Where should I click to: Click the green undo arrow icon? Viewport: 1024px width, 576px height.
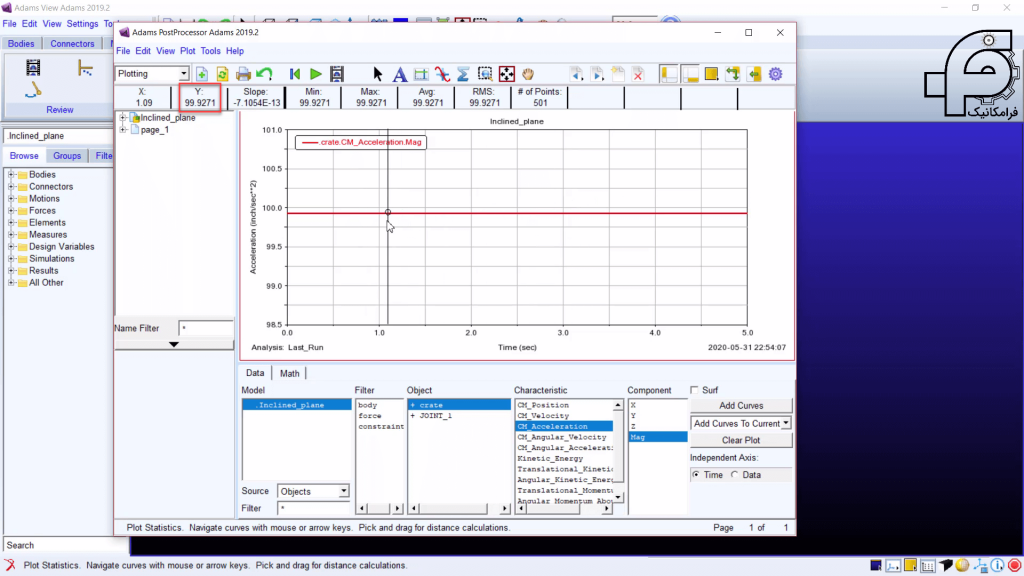264,74
